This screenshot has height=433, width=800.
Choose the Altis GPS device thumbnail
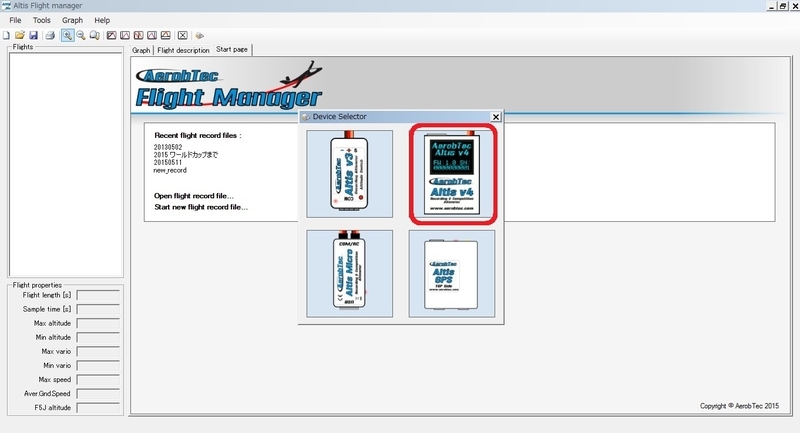(452, 273)
